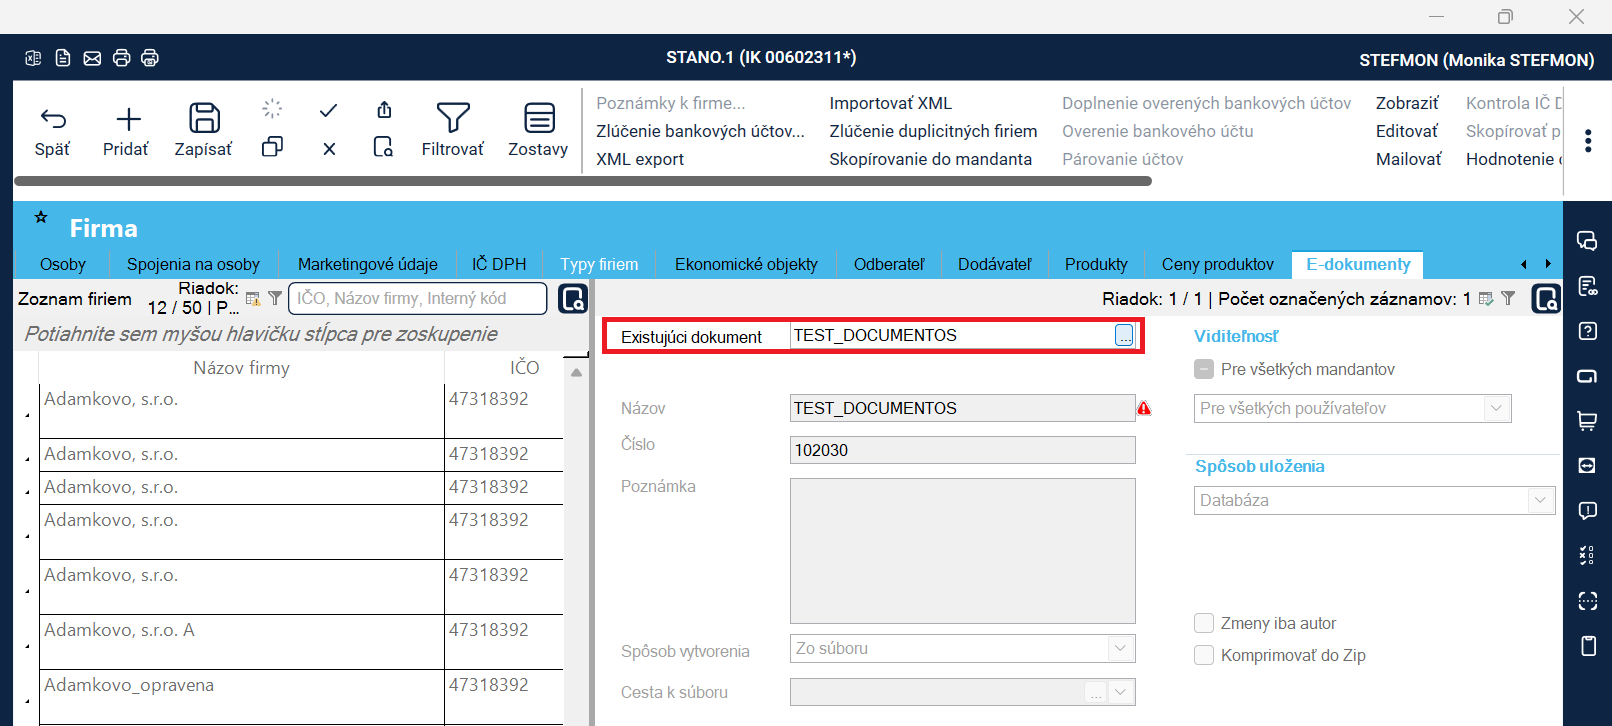Click the envelope mail icon in title bar
Image resolution: width=1612 pixels, height=726 pixels.
(92, 58)
